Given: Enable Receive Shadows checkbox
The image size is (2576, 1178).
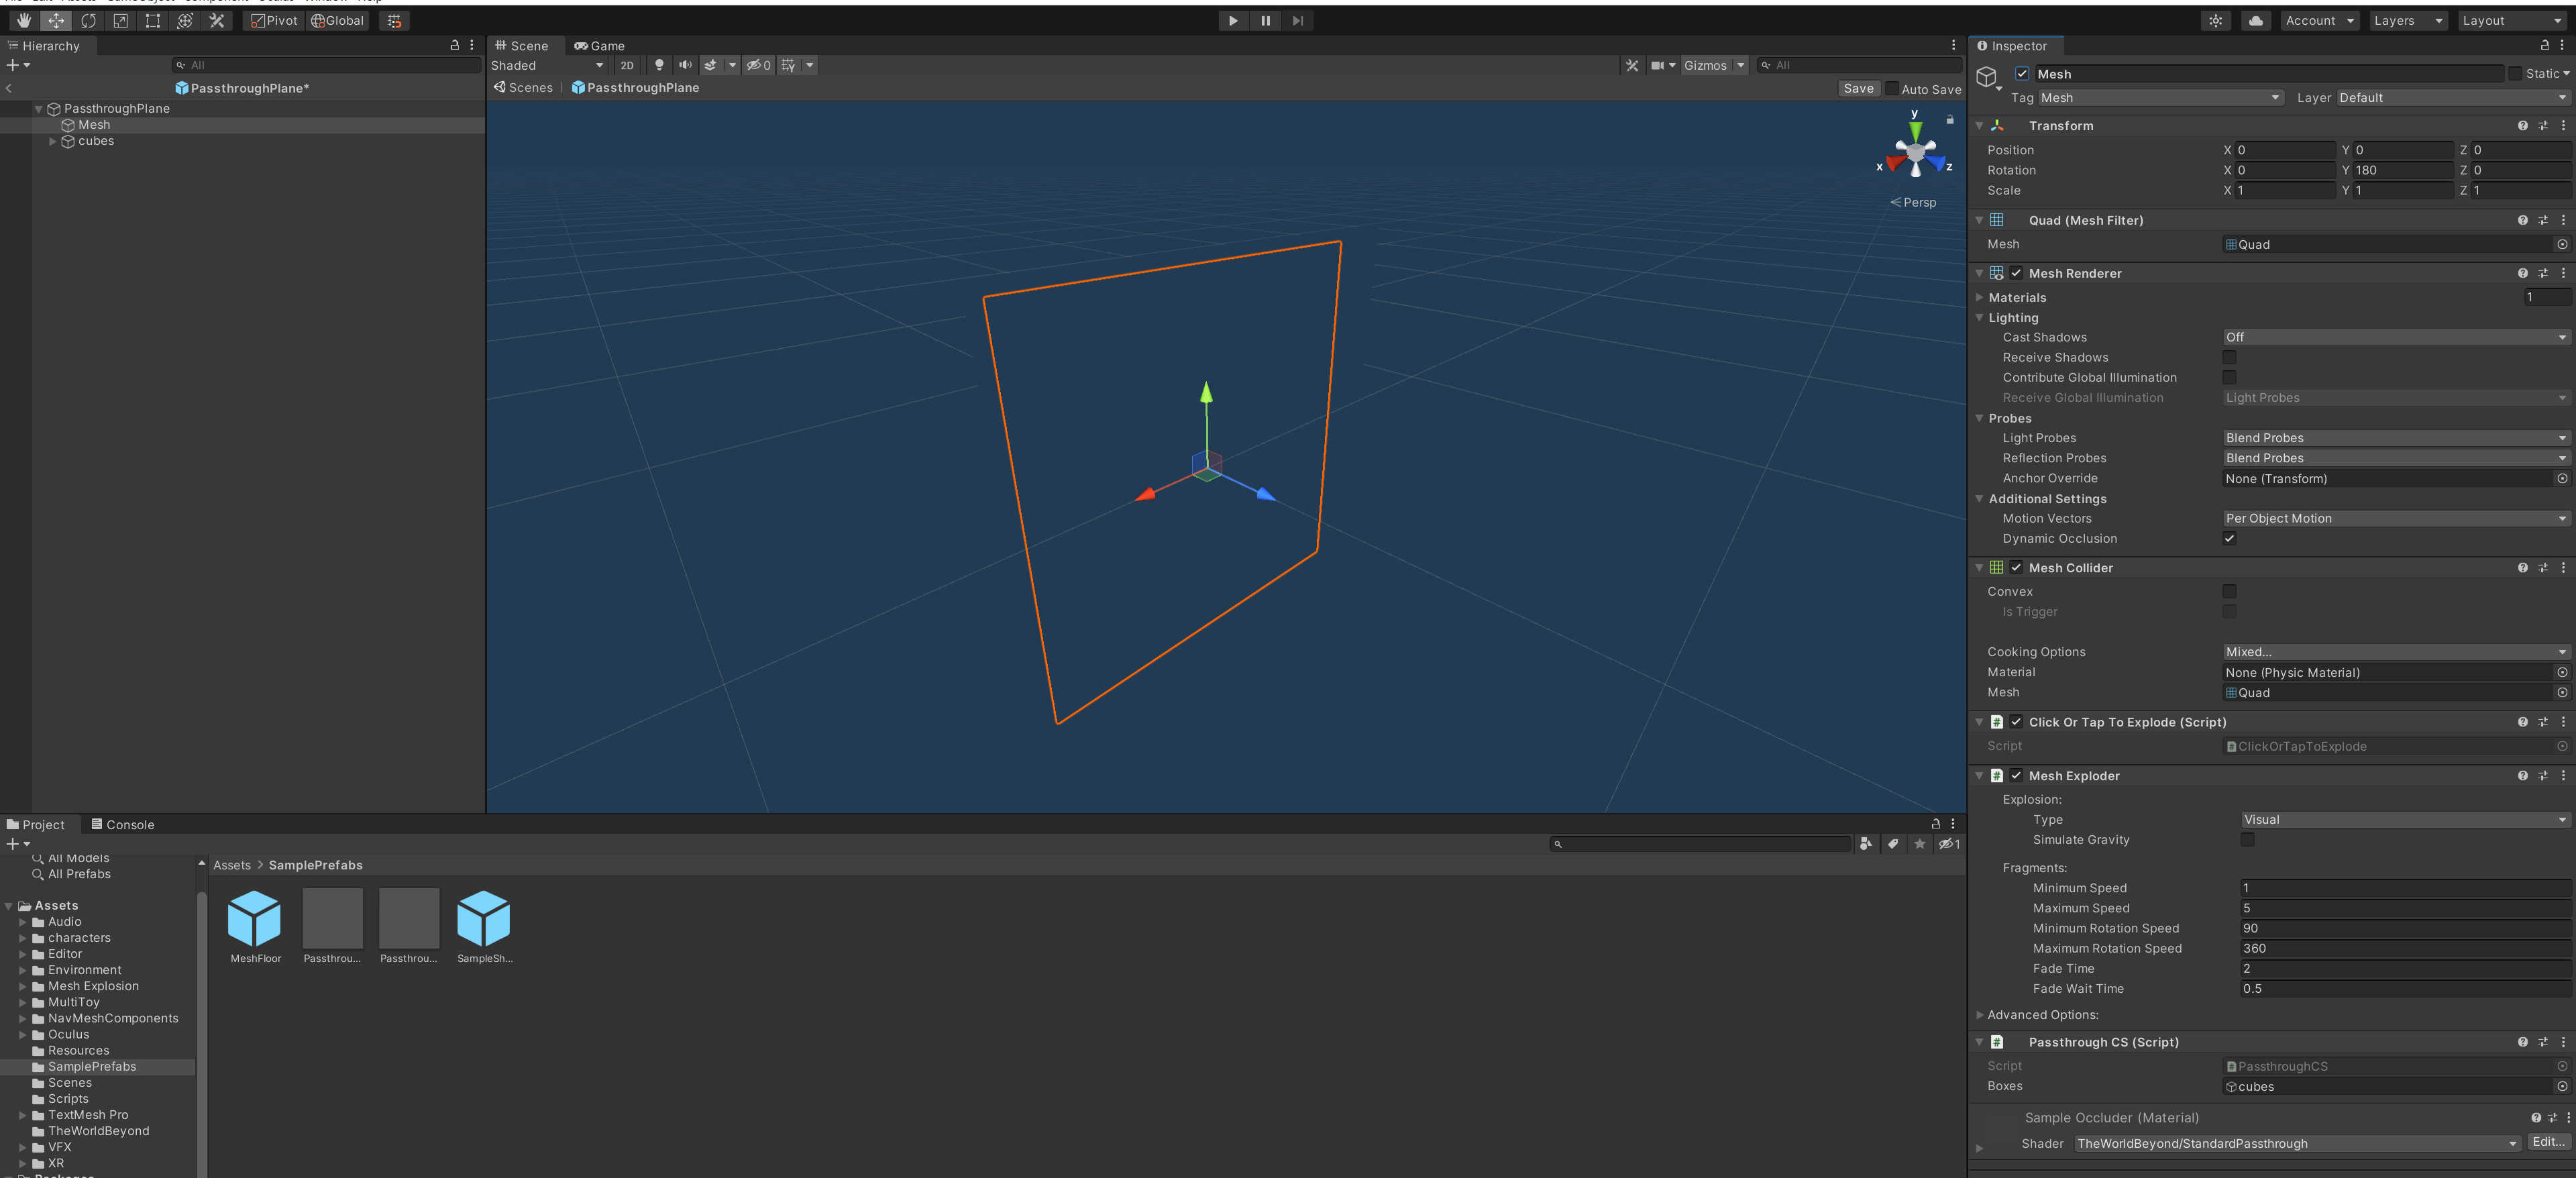Looking at the screenshot, I should coord(2229,357).
